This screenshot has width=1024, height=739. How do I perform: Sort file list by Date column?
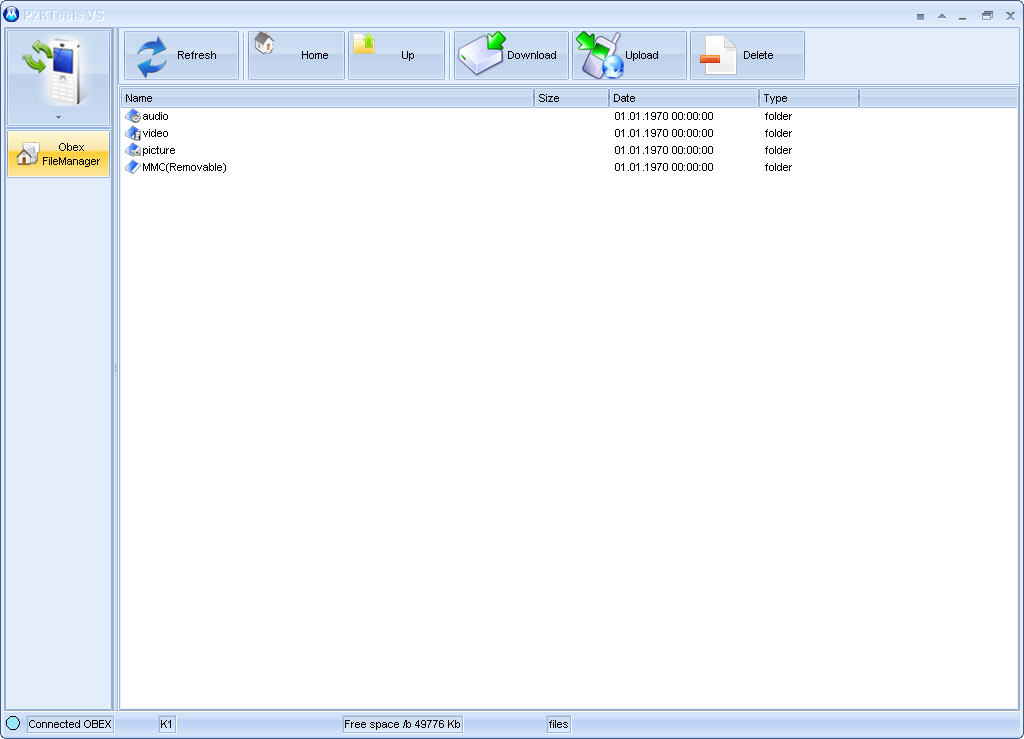[684, 98]
